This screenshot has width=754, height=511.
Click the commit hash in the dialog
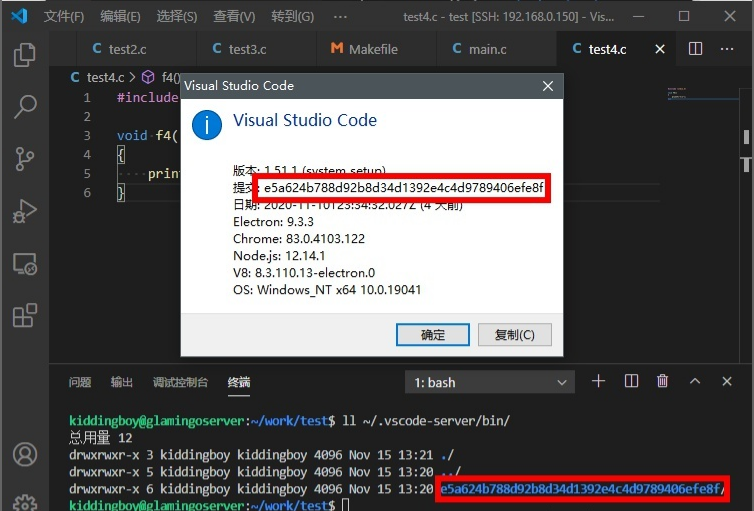(404, 187)
